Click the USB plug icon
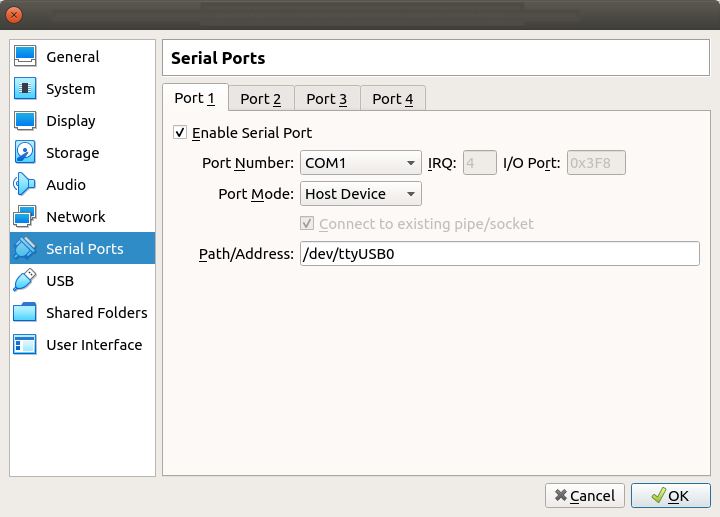This screenshot has height=517, width=720. pyautogui.click(x=25, y=280)
